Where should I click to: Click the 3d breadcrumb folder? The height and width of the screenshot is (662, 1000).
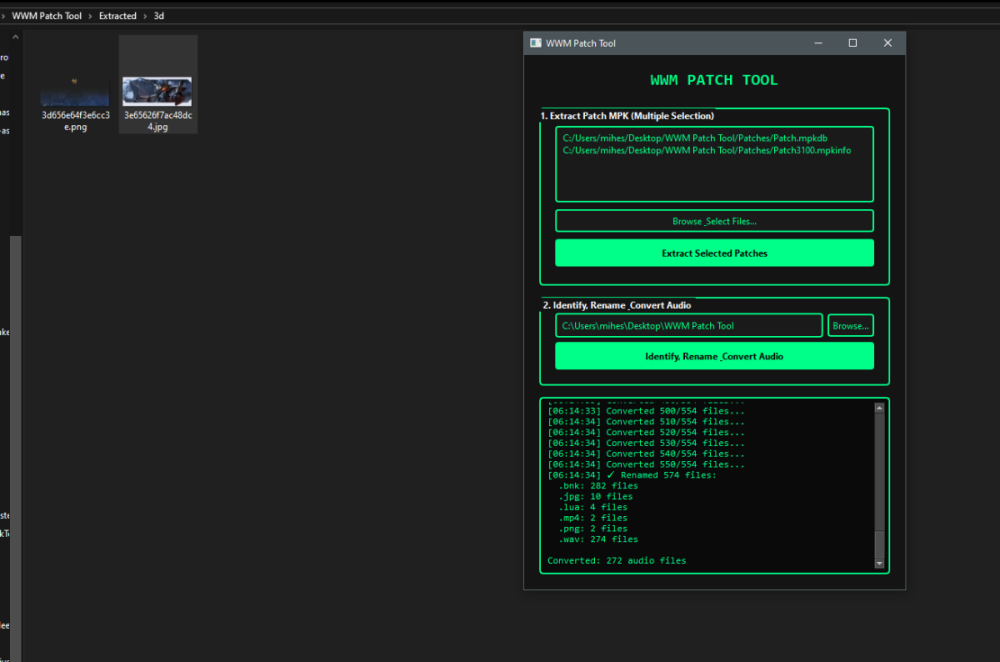click(x=159, y=16)
